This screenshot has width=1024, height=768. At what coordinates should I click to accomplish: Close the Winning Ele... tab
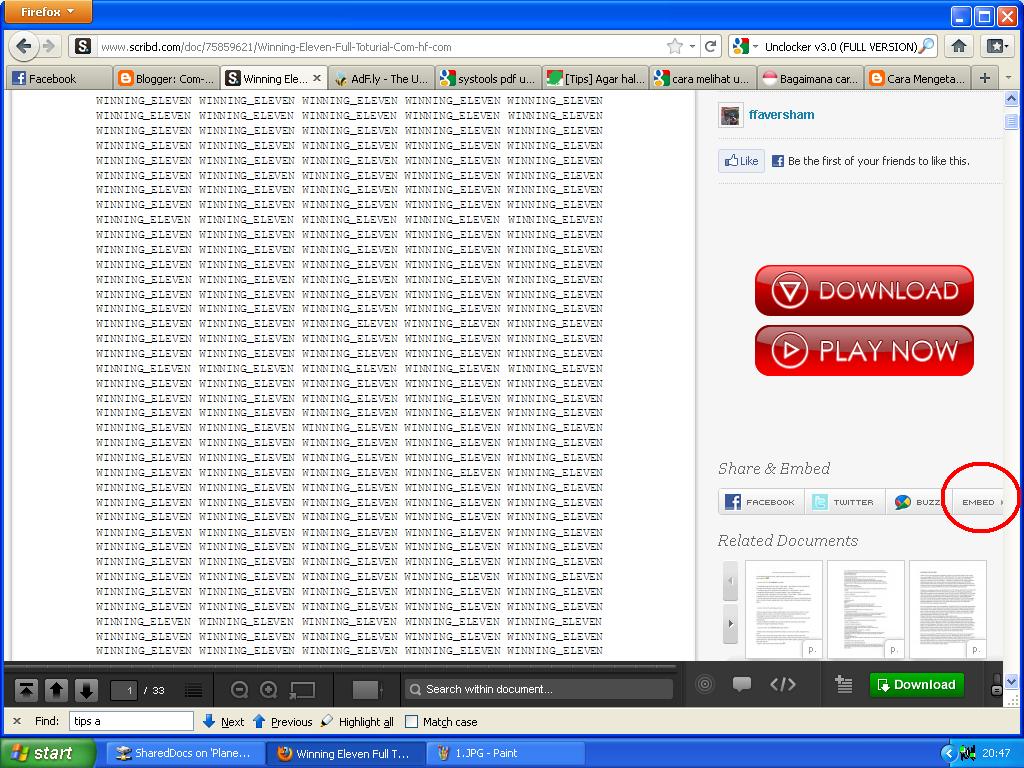(317, 78)
